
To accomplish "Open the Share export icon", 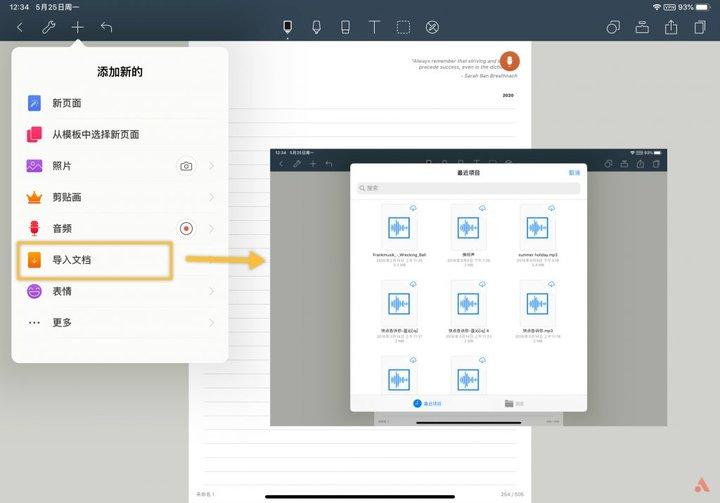I will coord(671,27).
